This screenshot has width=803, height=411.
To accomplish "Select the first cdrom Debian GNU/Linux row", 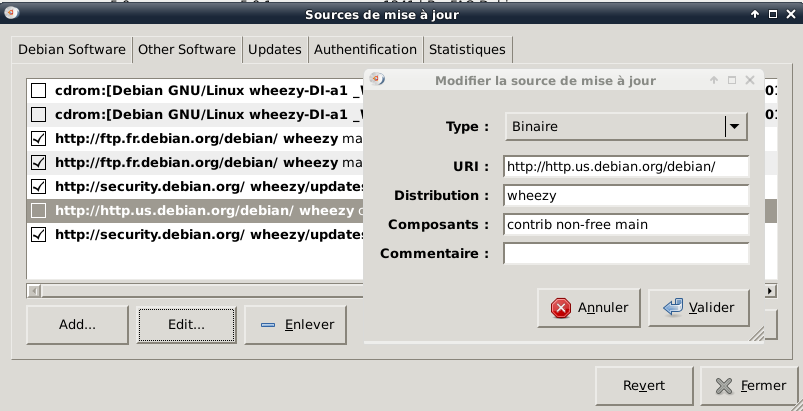I will pos(209,91).
